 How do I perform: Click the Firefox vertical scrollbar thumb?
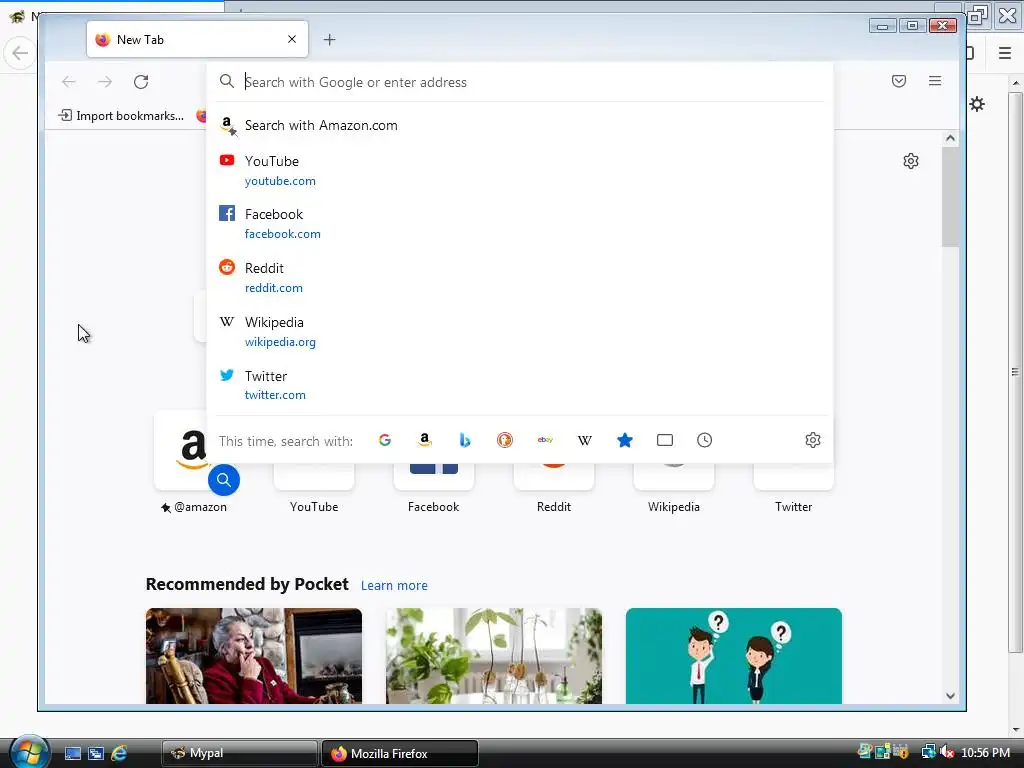click(950, 197)
